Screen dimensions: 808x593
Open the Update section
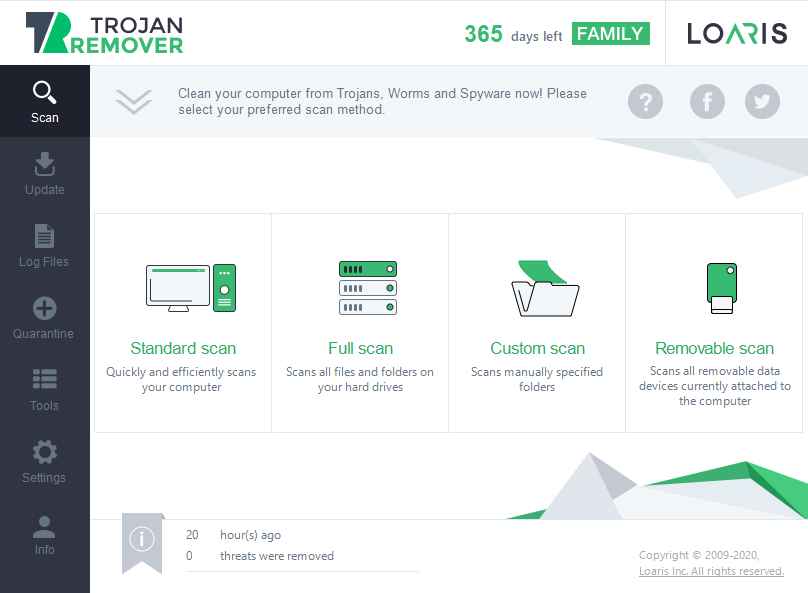click(x=45, y=174)
